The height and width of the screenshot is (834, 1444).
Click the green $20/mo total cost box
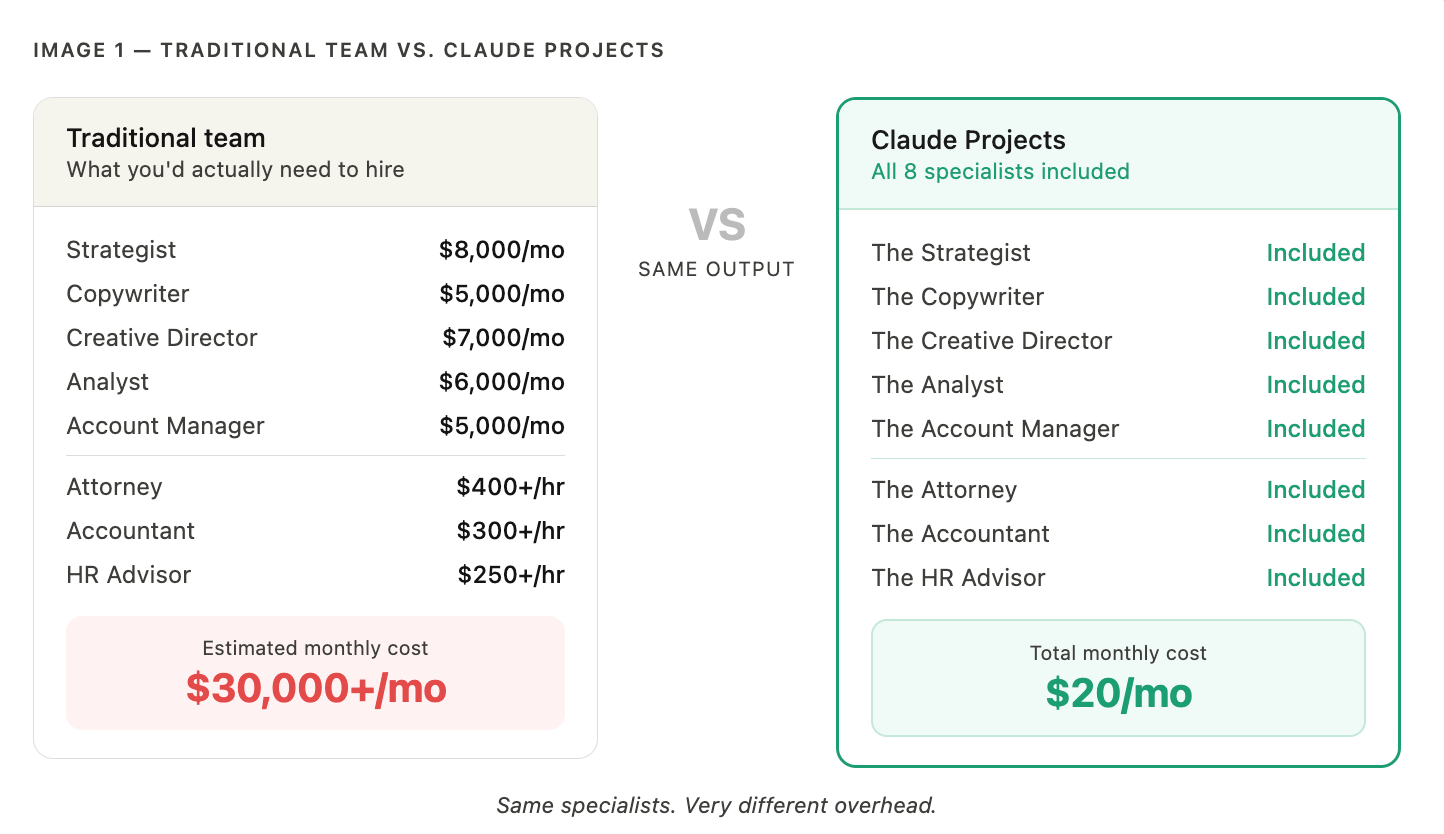click(x=1118, y=678)
